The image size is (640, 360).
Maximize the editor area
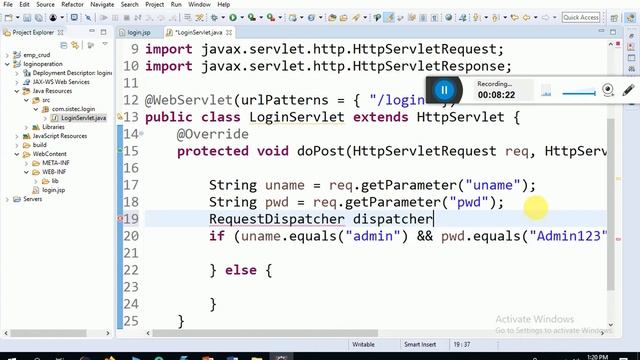pyautogui.click(x=613, y=32)
